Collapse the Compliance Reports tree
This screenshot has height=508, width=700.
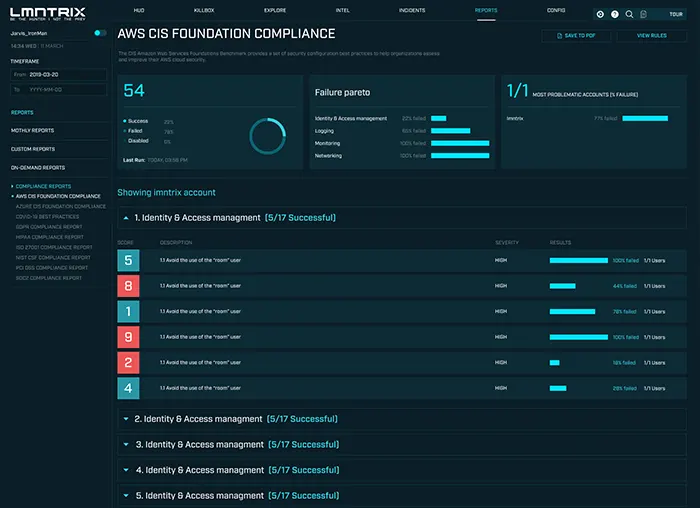[12, 186]
